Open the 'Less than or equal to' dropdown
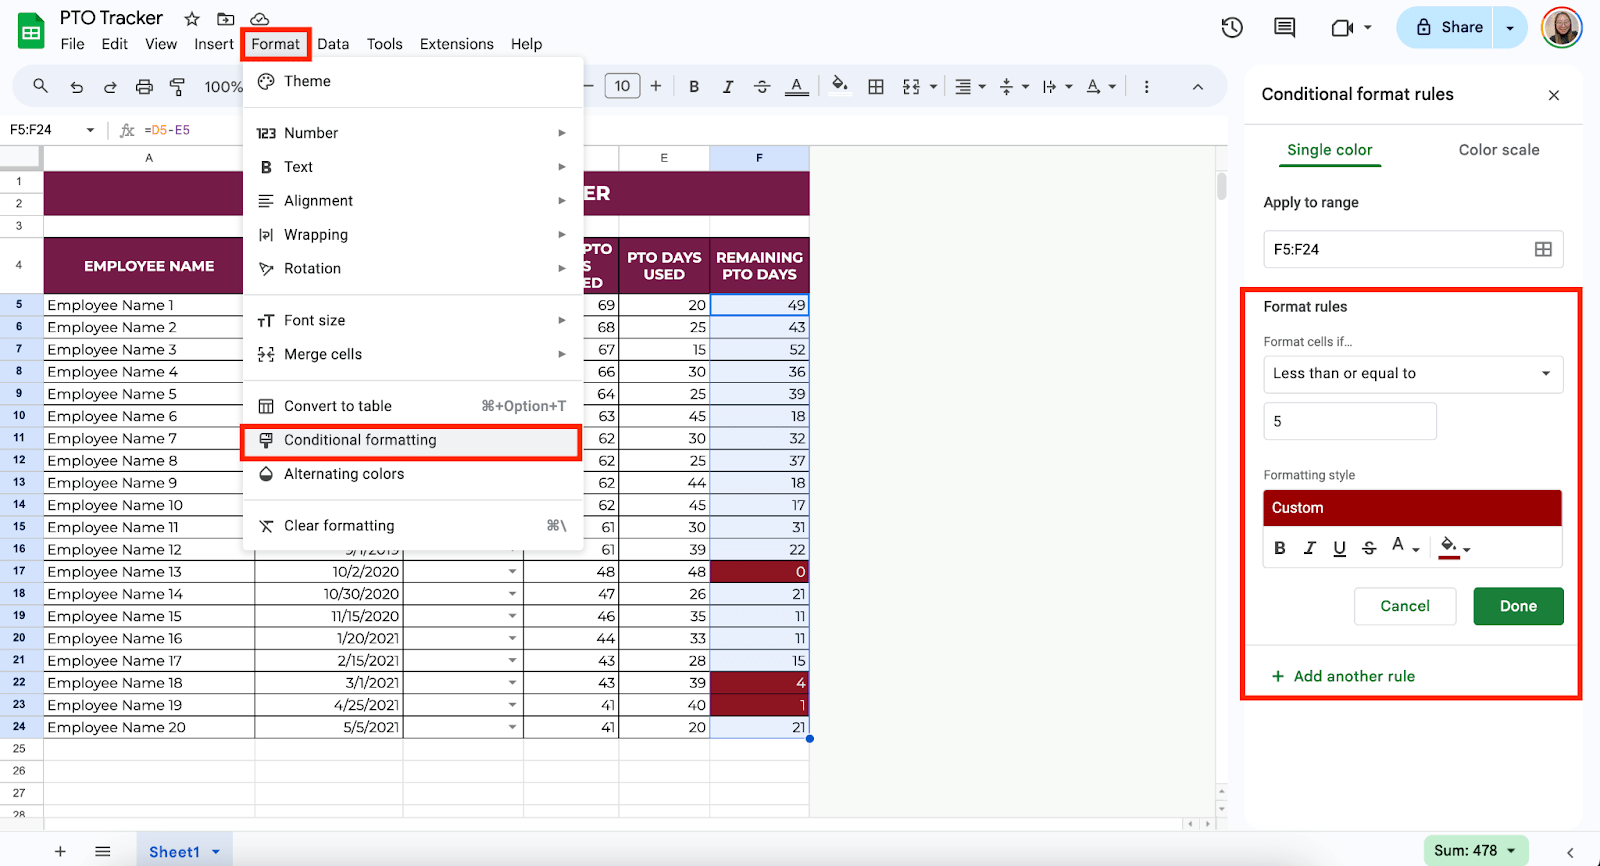The width and height of the screenshot is (1600, 866). [1412, 374]
